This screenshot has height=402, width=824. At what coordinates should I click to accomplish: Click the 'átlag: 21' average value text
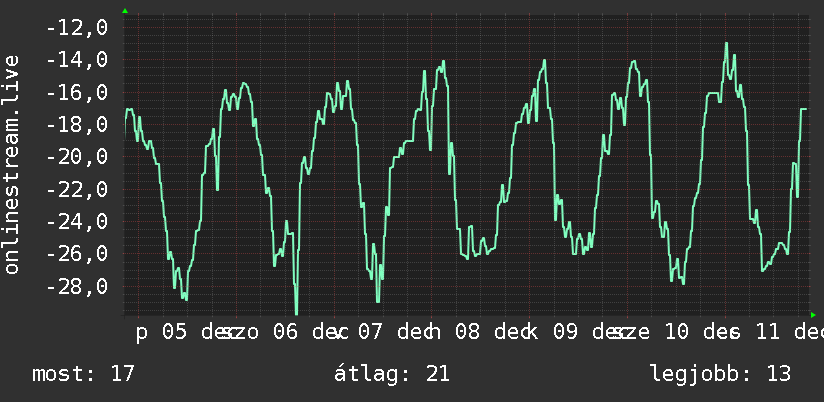392,374
